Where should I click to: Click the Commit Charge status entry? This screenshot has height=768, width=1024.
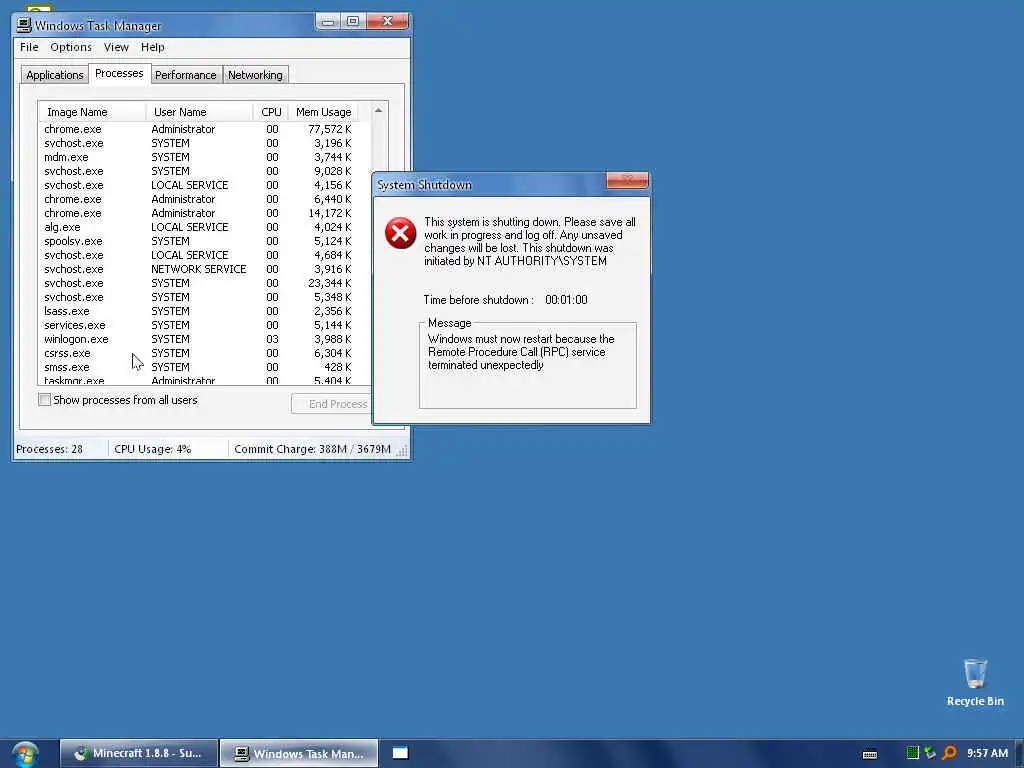point(312,449)
